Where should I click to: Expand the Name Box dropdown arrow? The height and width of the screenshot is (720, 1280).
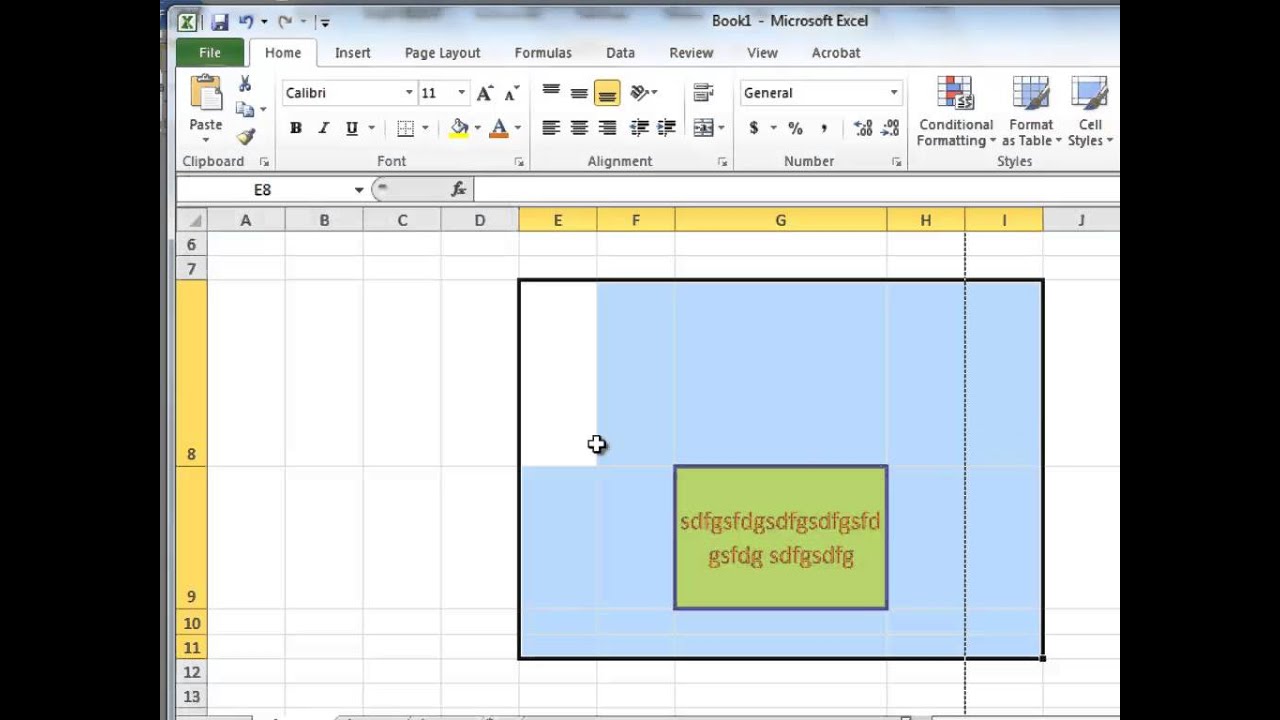tap(358, 190)
